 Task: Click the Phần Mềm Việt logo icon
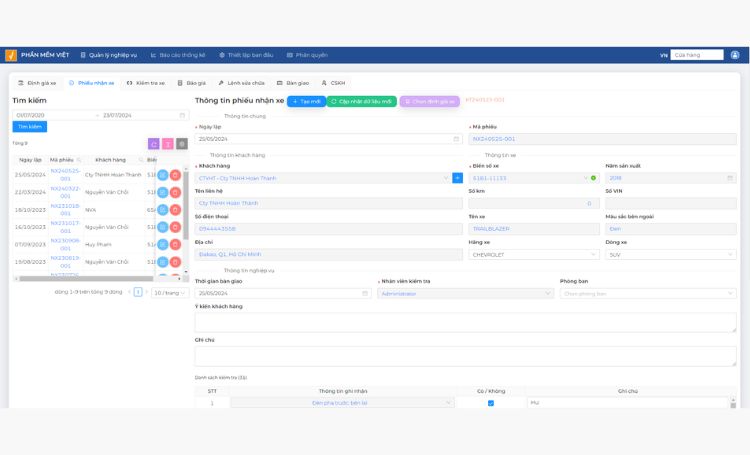10,55
